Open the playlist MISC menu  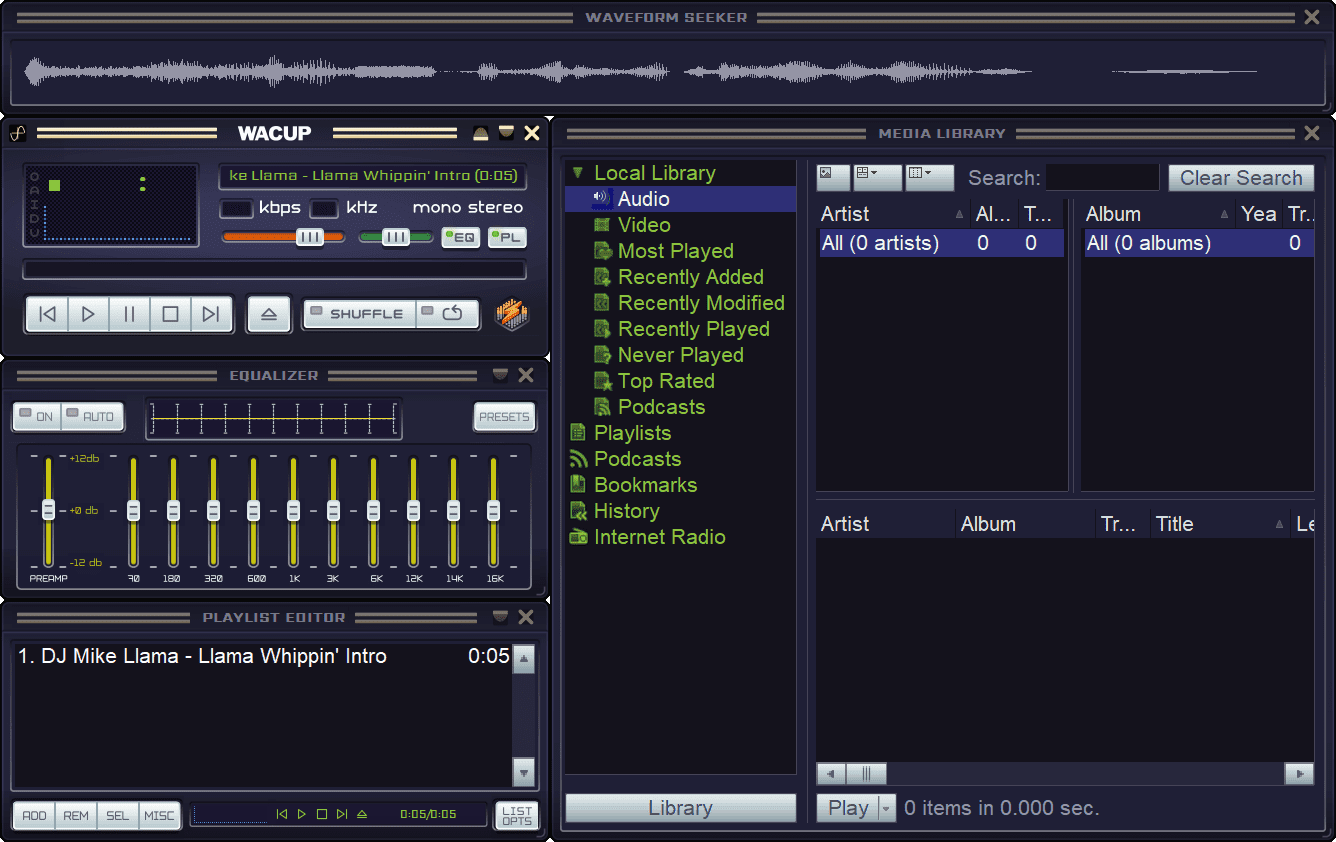click(159, 815)
